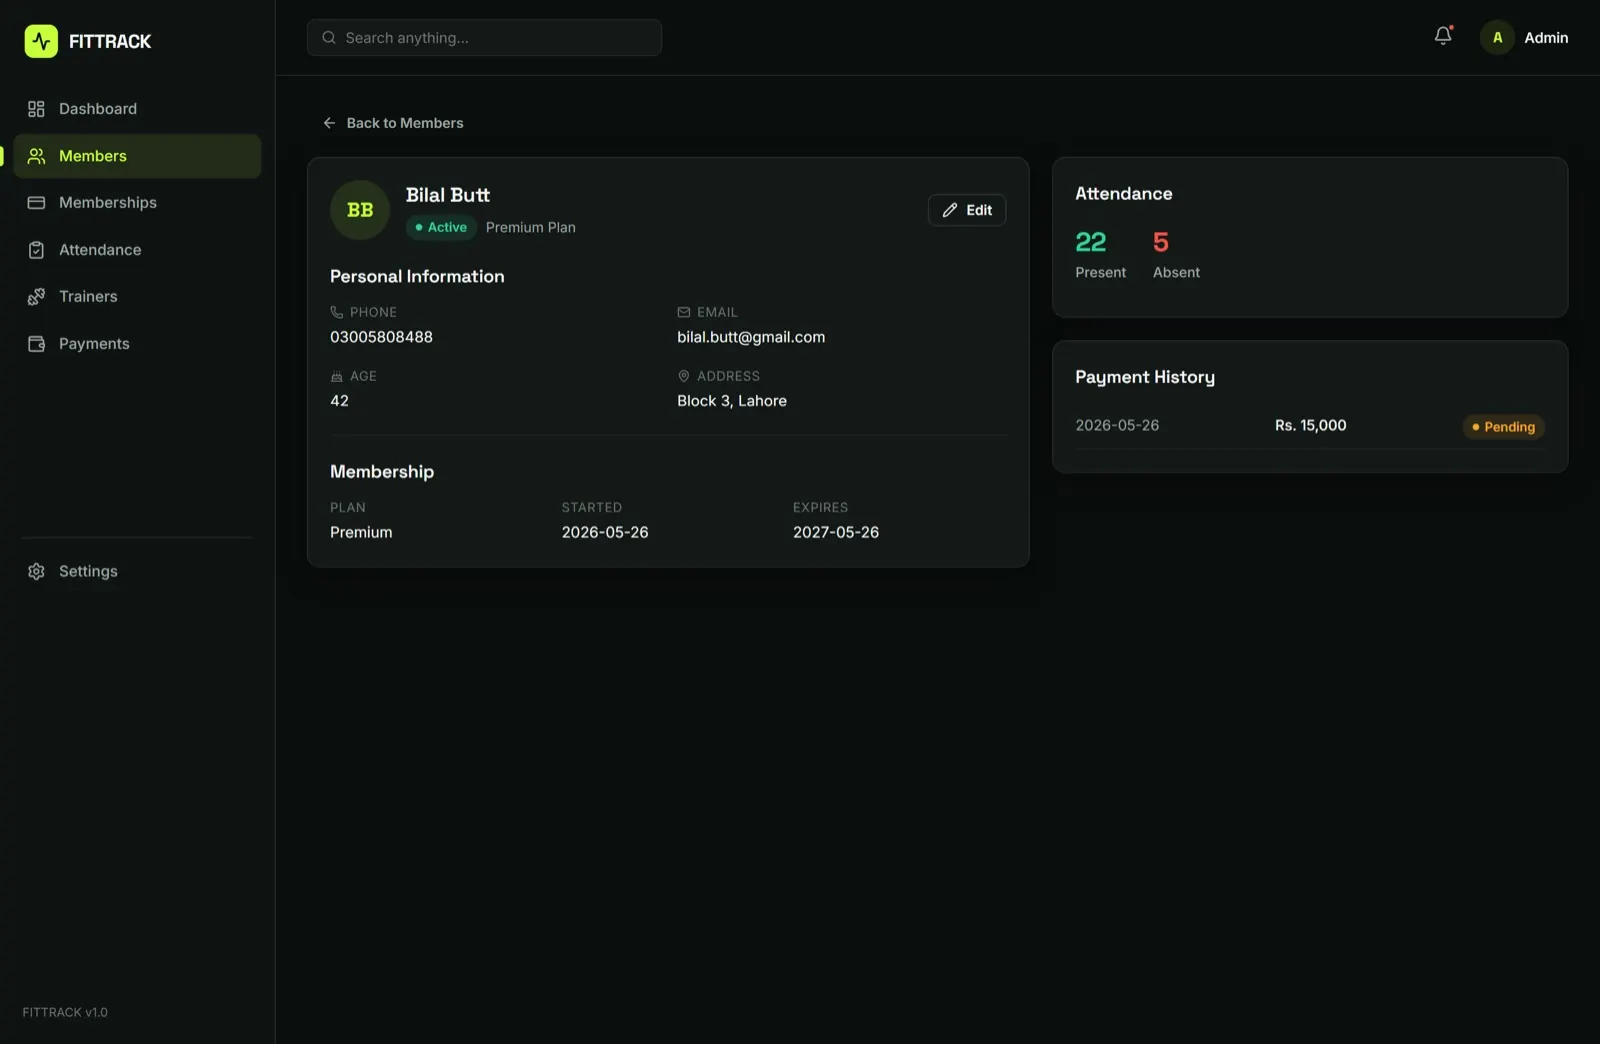Click the search magnifier icon
The width and height of the screenshot is (1600, 1044).
[328, 38]
